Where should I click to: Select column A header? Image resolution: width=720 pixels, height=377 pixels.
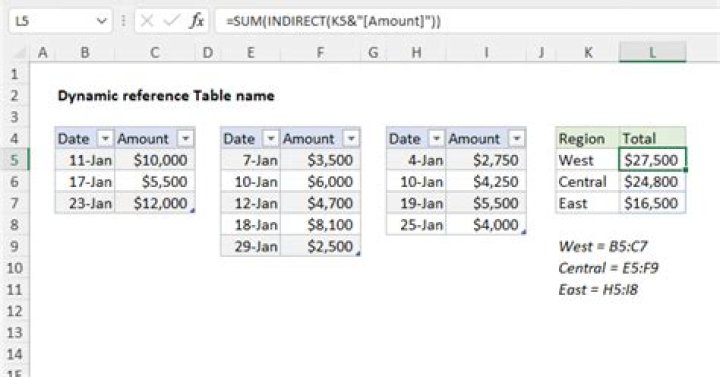[43, 52]
